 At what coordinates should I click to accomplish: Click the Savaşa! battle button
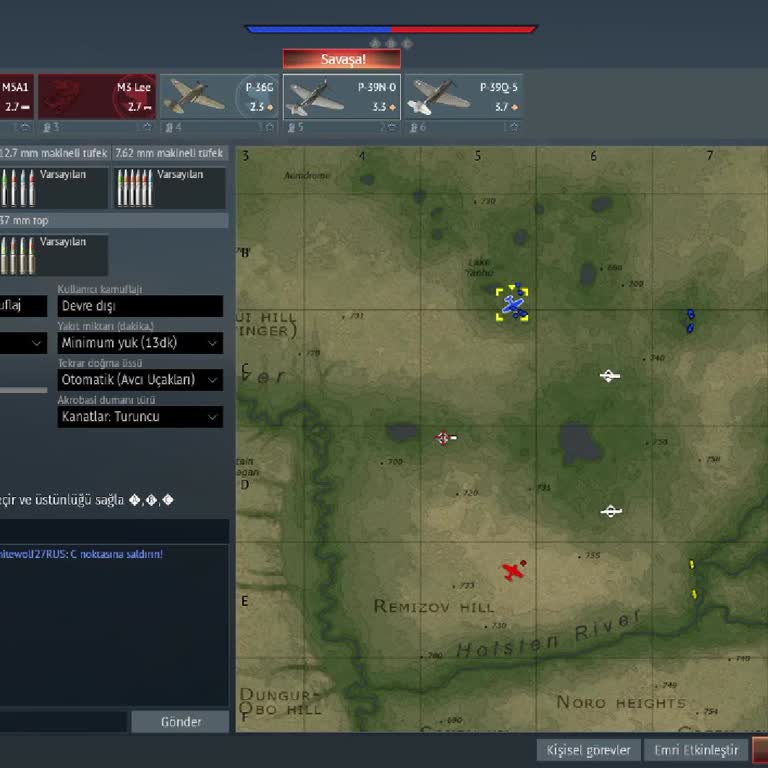(342, 59)
